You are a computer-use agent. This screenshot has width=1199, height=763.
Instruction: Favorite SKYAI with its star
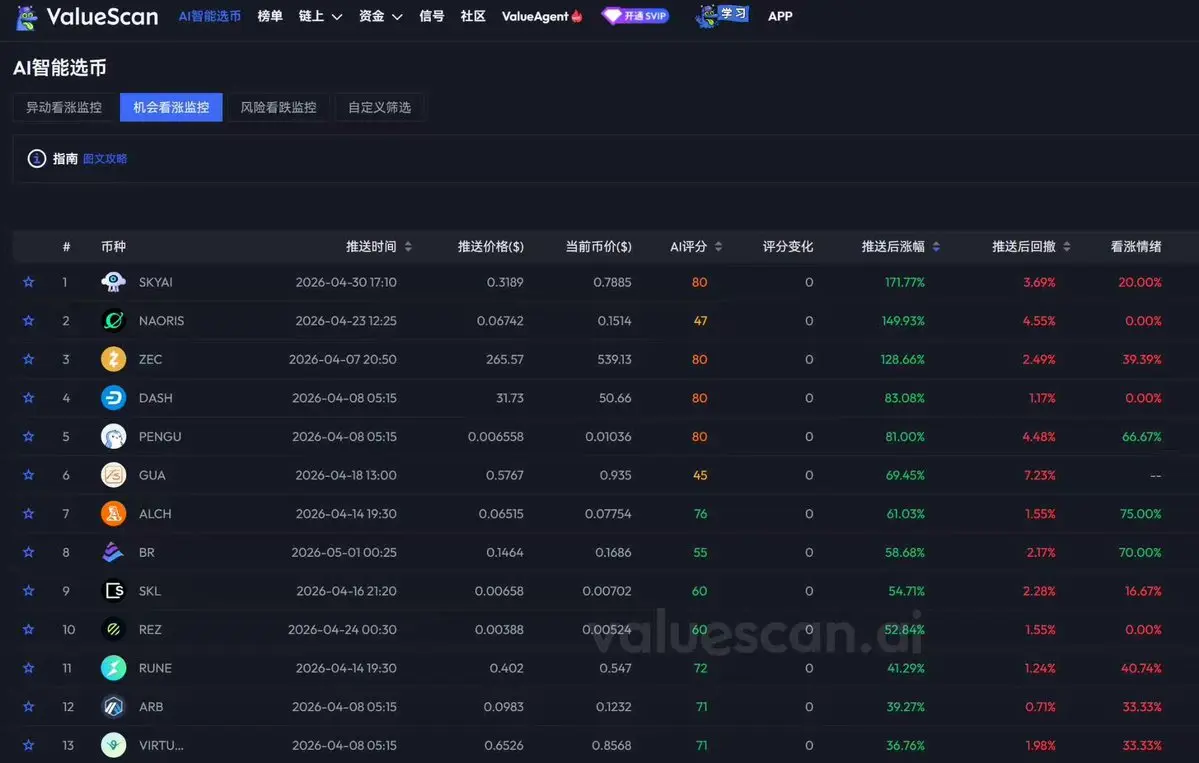point(28,282)
